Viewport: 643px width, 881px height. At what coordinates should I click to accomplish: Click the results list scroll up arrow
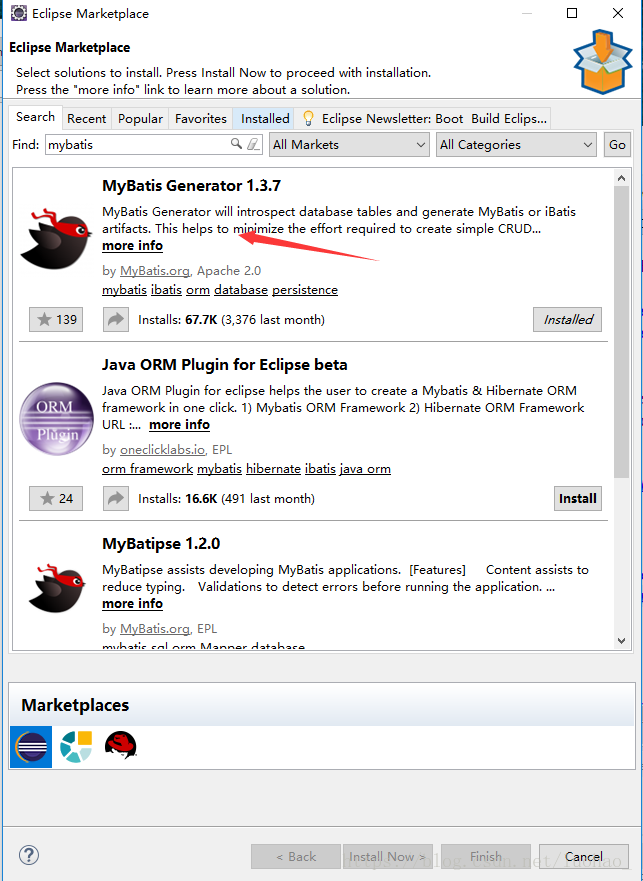[621, 178]
